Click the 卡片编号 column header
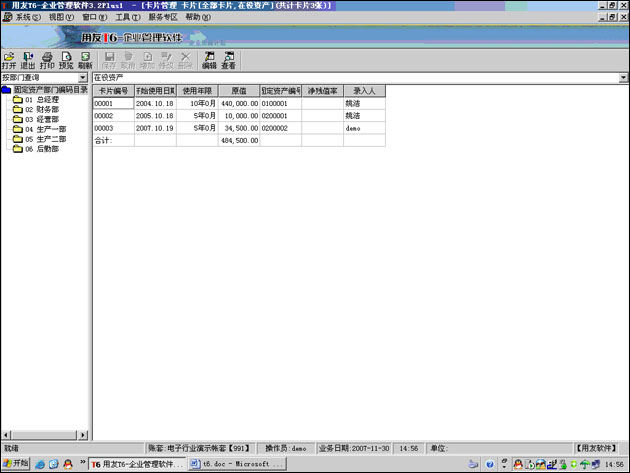Viewport: 630px width, 473px height. pos(113,91)
